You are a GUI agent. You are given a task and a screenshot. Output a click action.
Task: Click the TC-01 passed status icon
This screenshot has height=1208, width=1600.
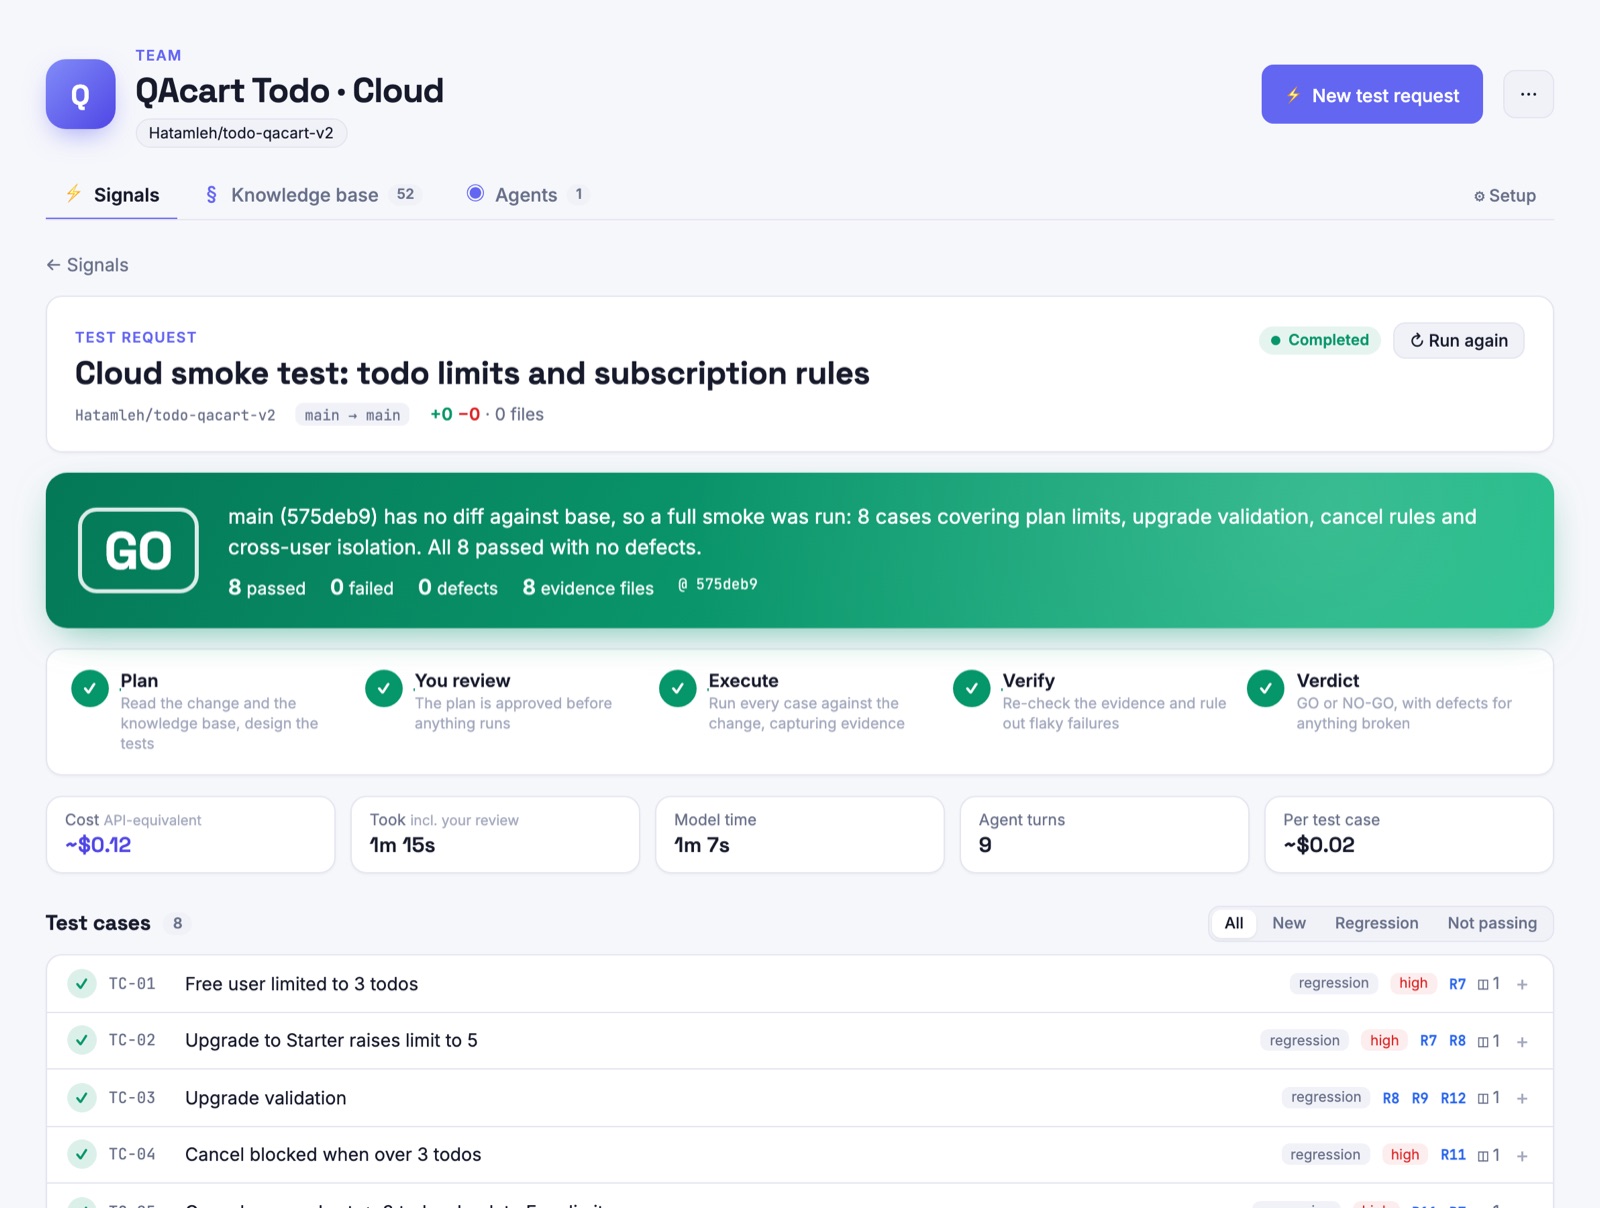[82, 984]
